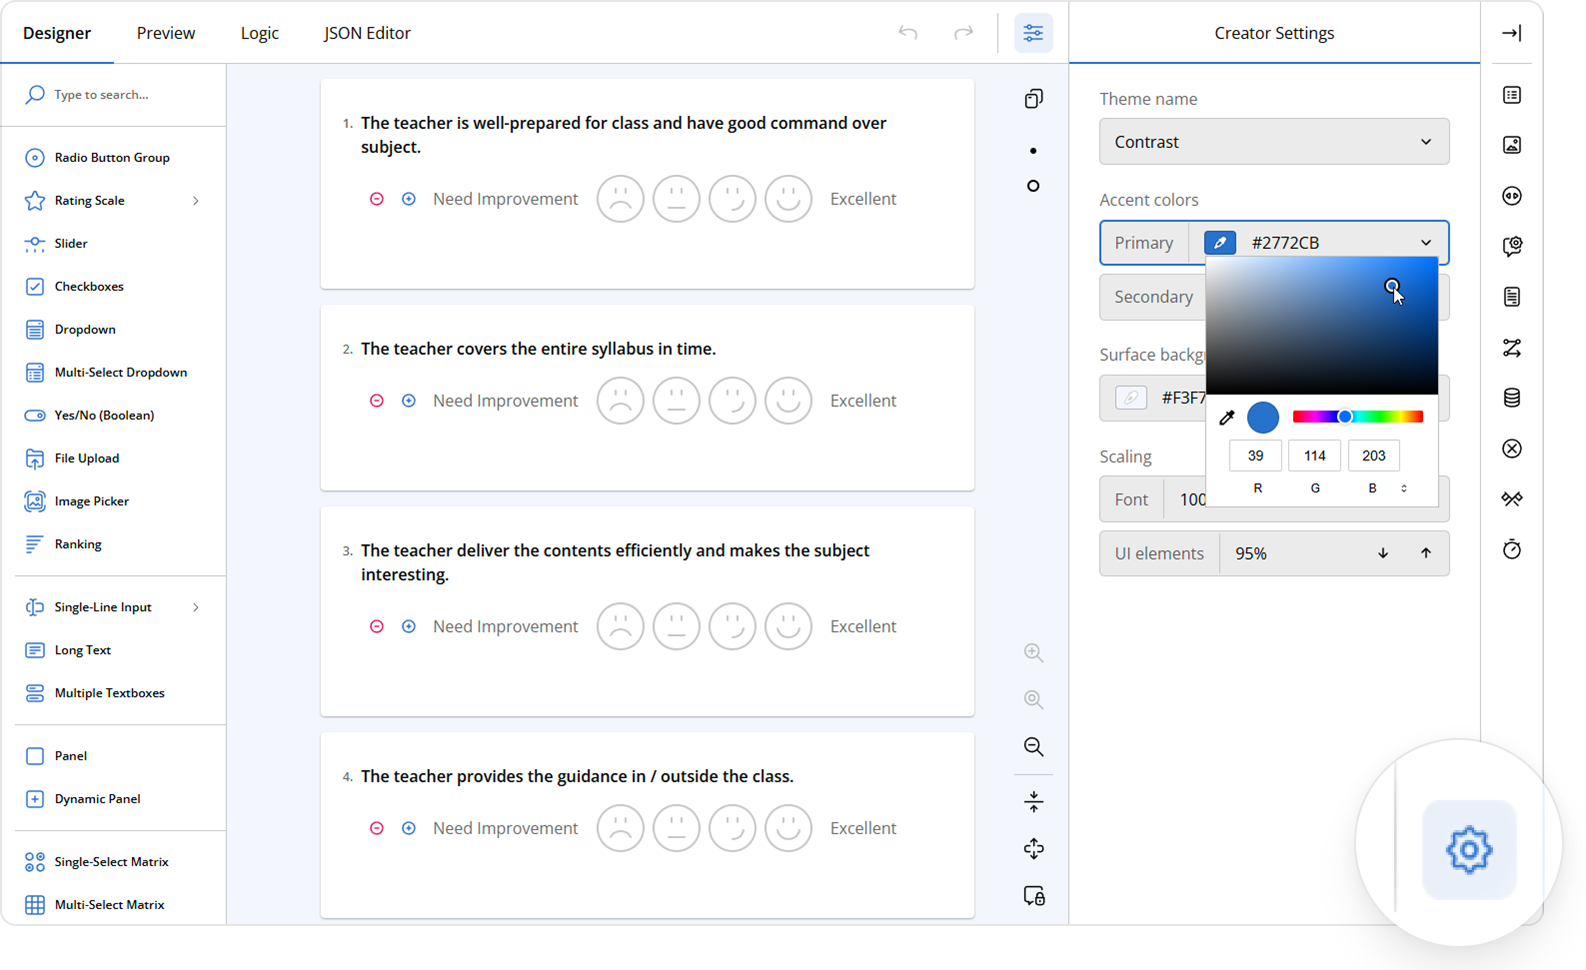Click the collapse all questions icon
The height and width of the screenshot is (970, 1586).
click(1034, 801)
